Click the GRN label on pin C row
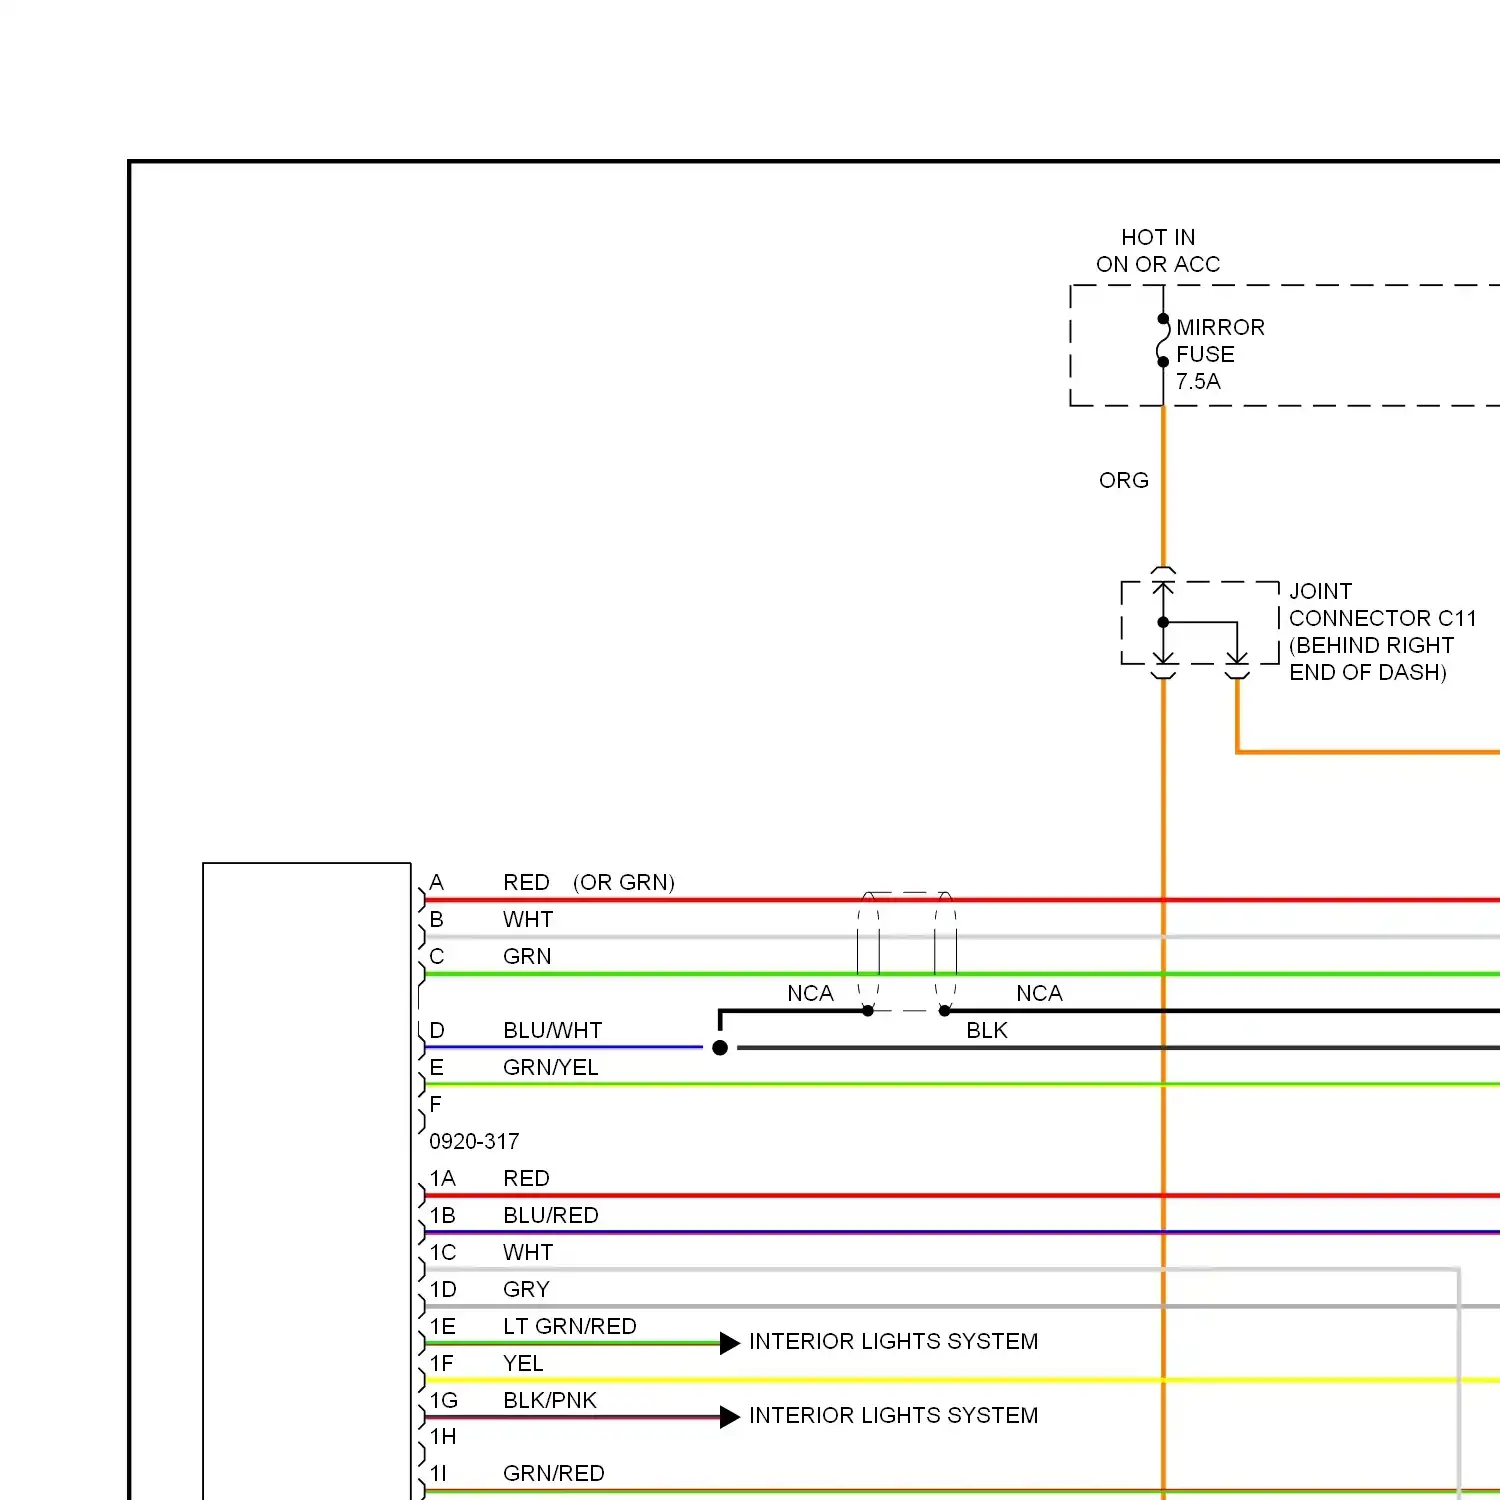The width and height of the screenshot is (1500, 1500). 527,957
